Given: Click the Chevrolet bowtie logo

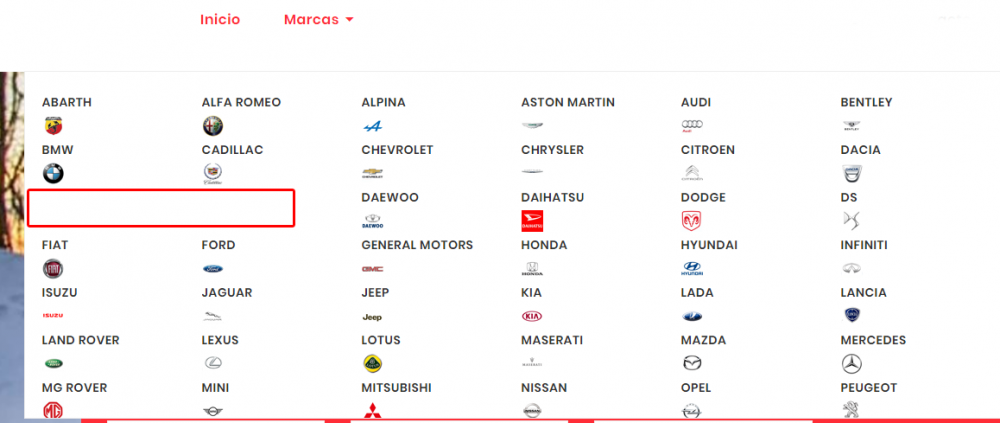Looking at the screenshot, I should (372, 173).
